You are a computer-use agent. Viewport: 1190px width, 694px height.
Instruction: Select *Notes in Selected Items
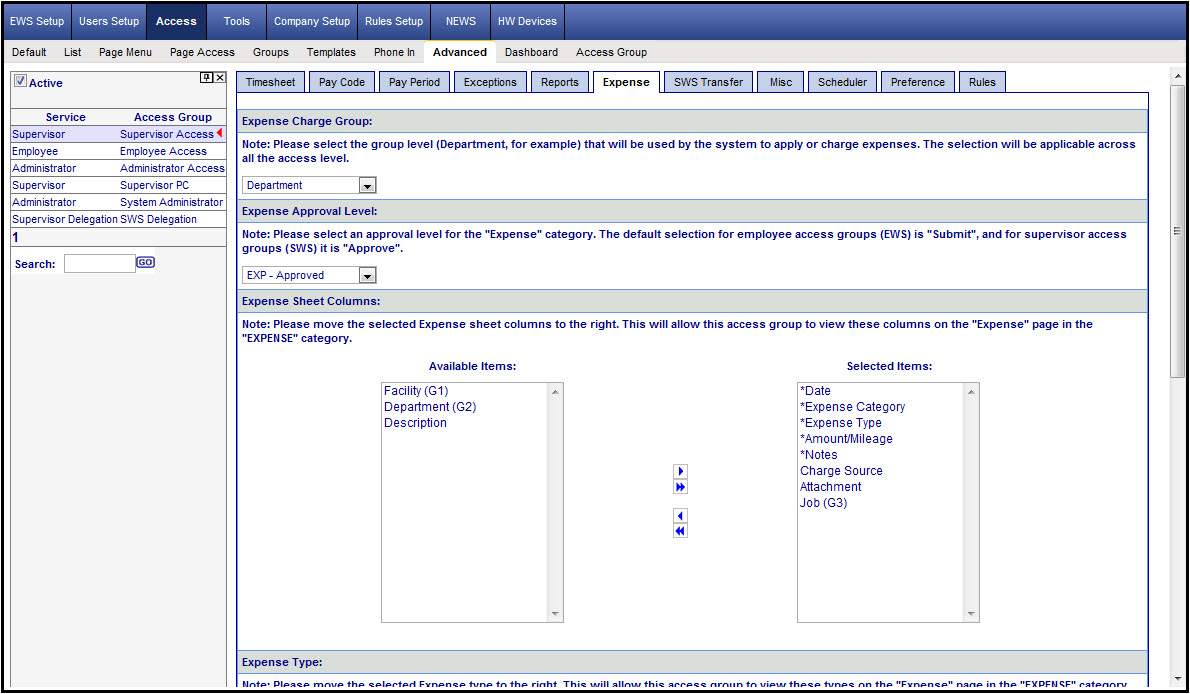819,455
